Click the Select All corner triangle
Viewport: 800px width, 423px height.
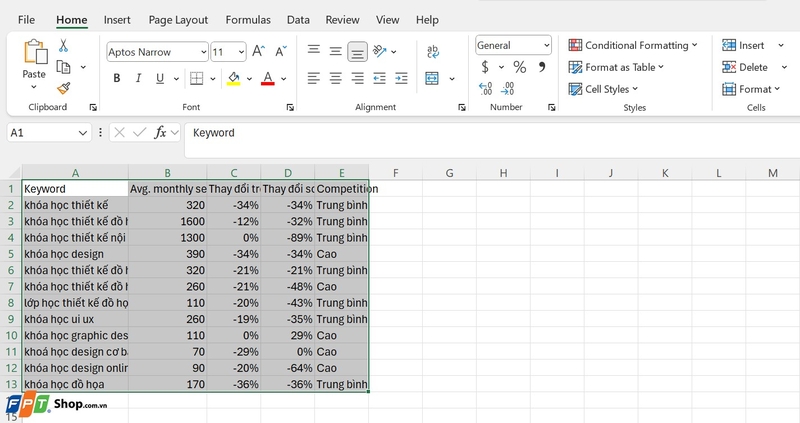point(13,172)
